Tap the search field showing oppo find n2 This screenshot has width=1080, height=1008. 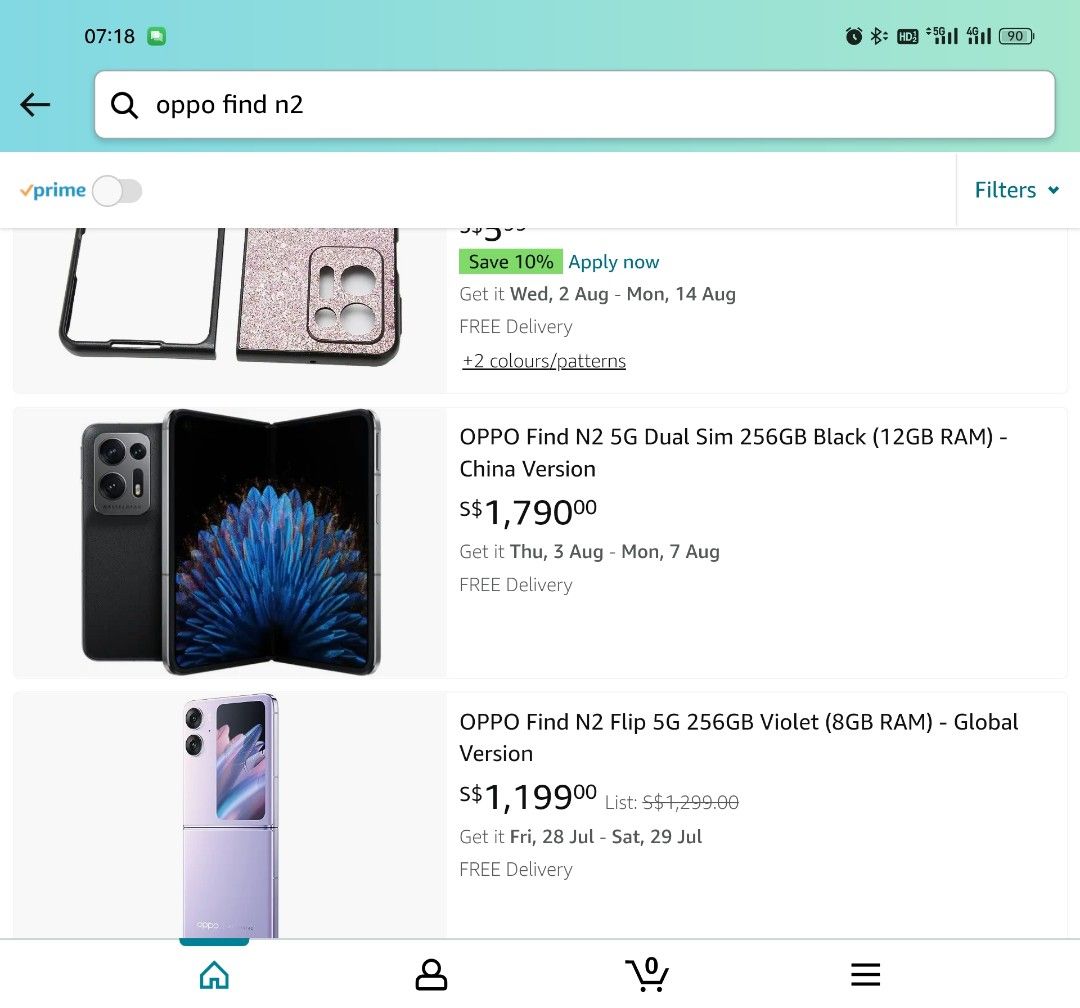500,104
